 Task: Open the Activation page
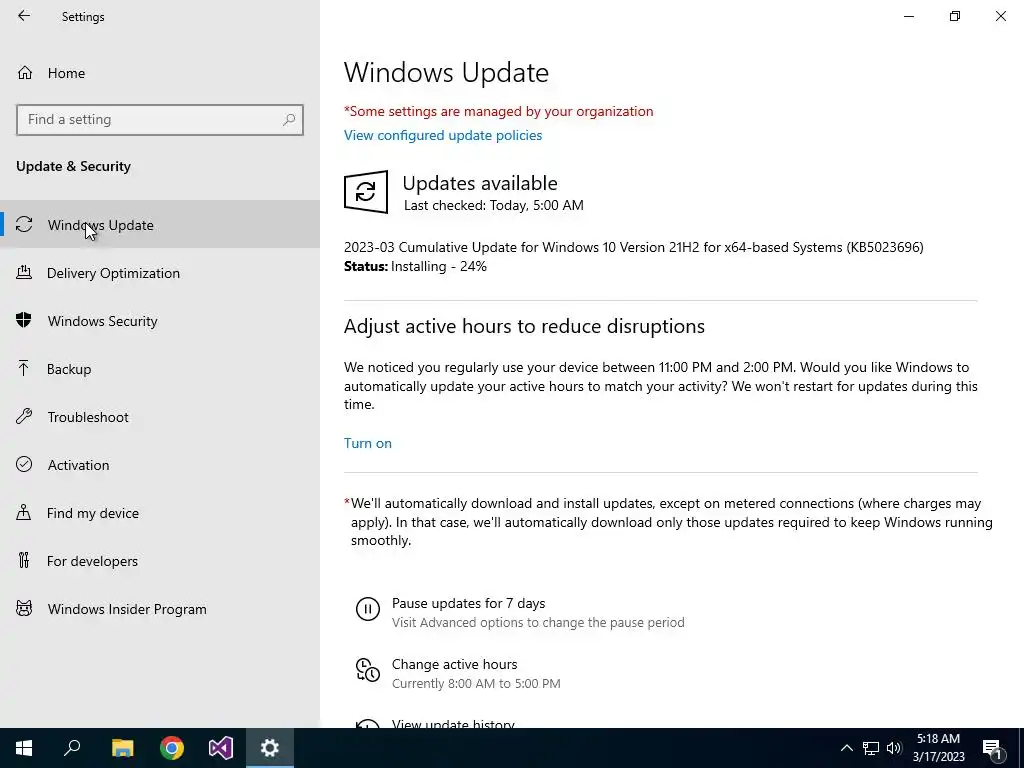160,465
